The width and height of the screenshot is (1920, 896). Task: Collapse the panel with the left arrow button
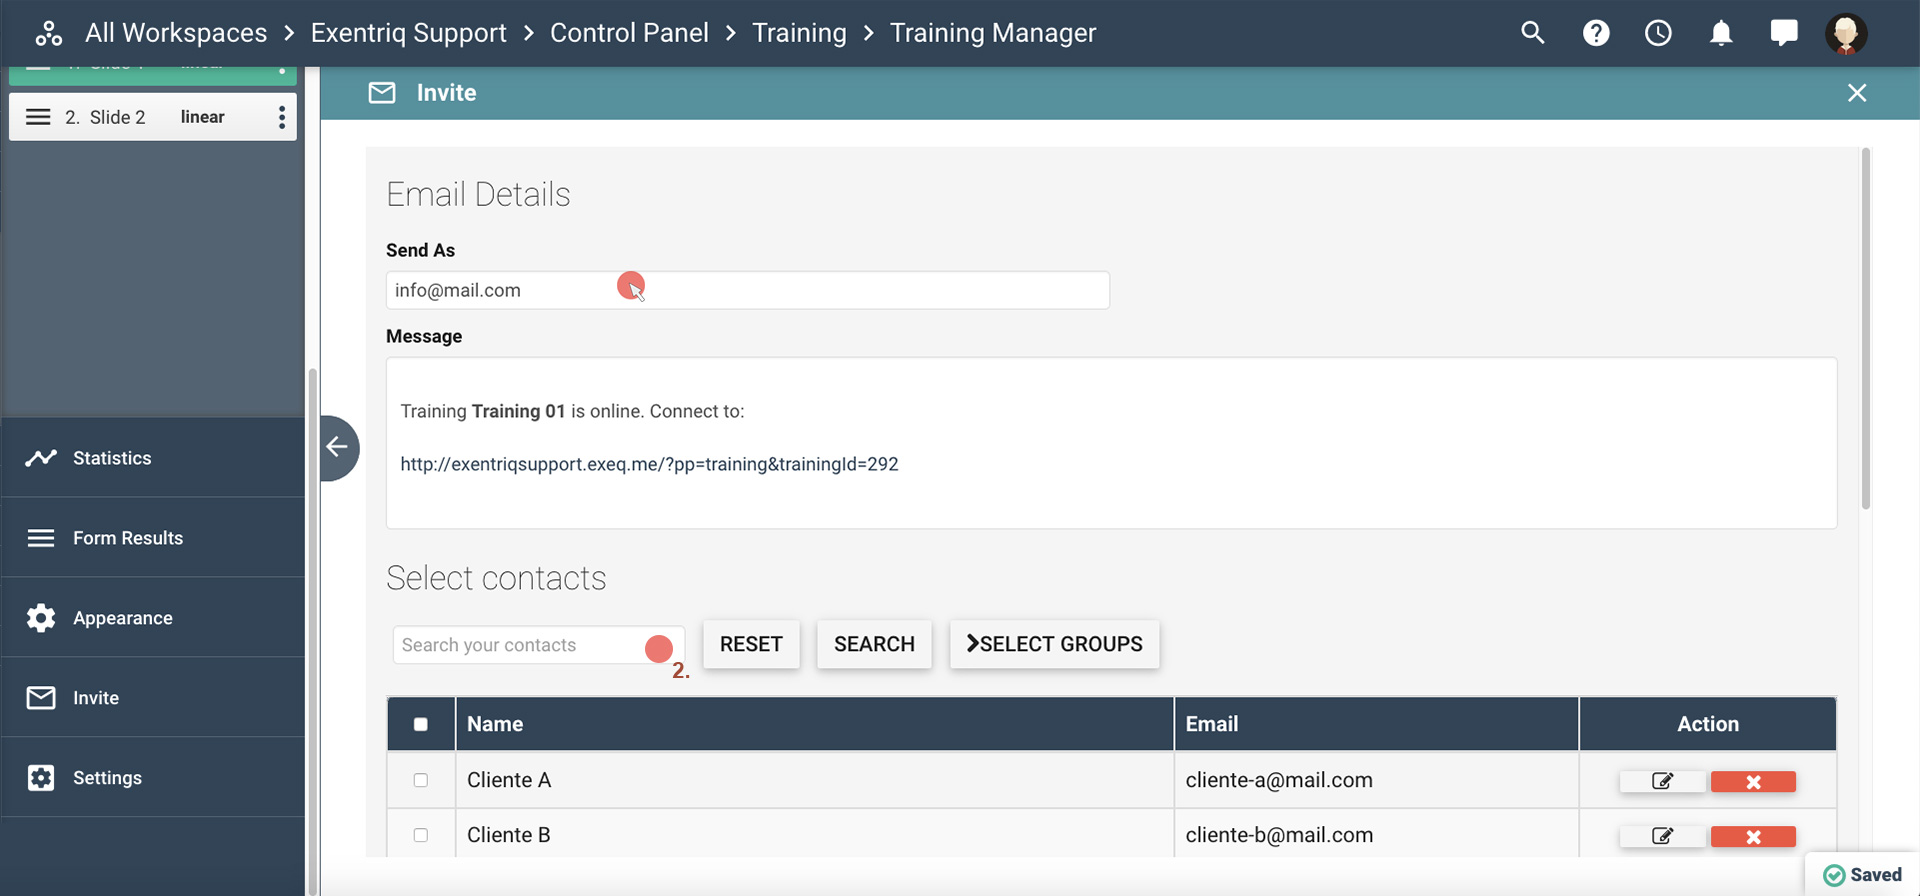click(338, 447)
